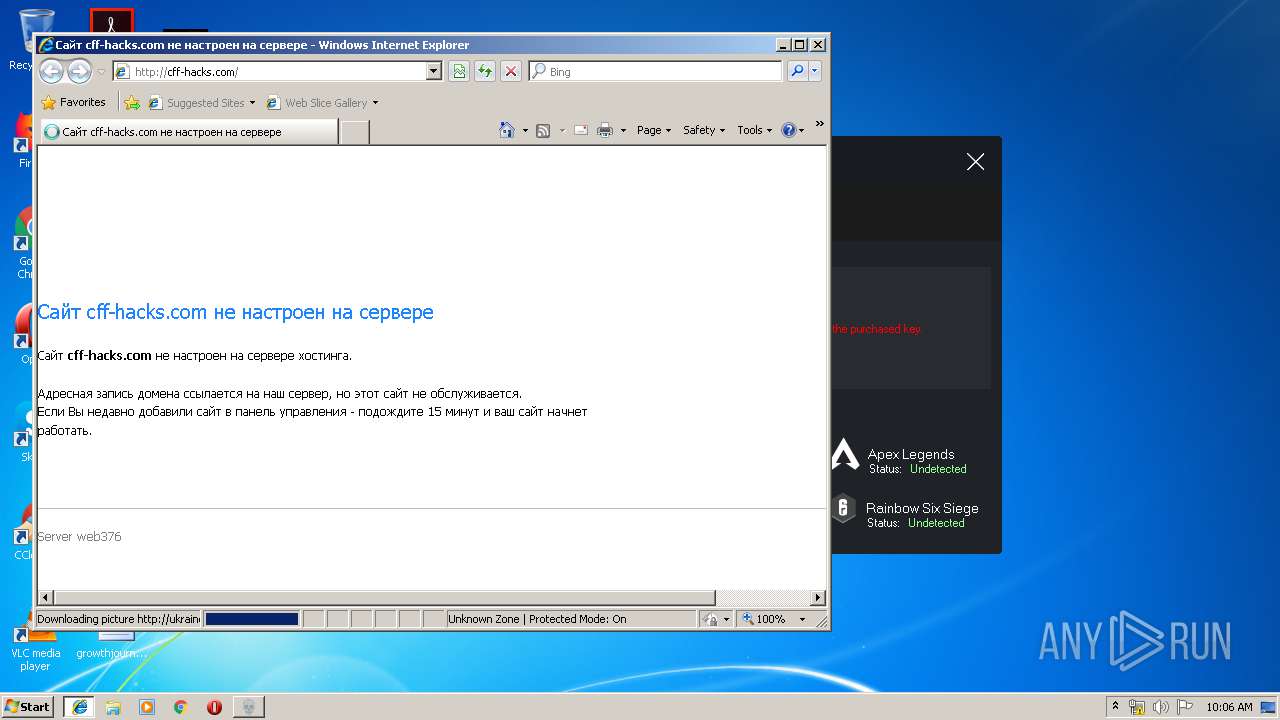Open the Read Mail envelope icon
This screenshot has height=720, width=1280.
click(580, 130)
